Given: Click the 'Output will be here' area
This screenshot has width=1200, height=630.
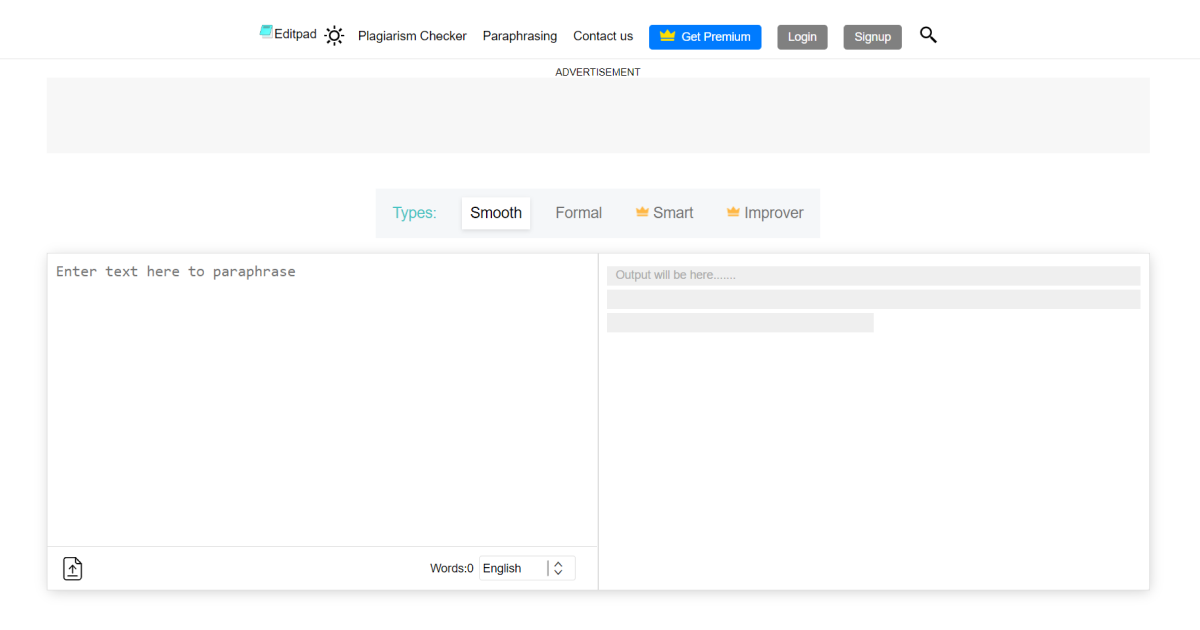Looking at the screenshot, I should (x=872, y=275).
